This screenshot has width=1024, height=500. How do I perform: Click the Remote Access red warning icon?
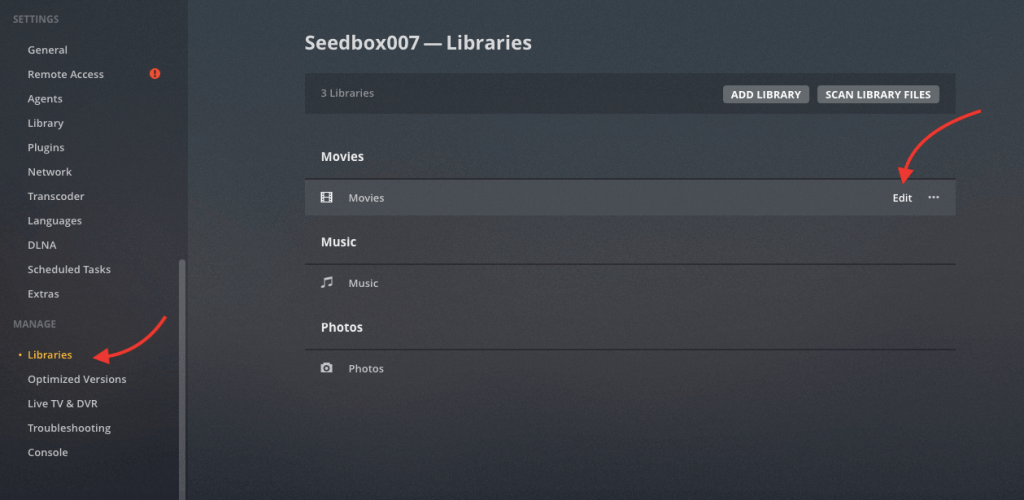155,74
